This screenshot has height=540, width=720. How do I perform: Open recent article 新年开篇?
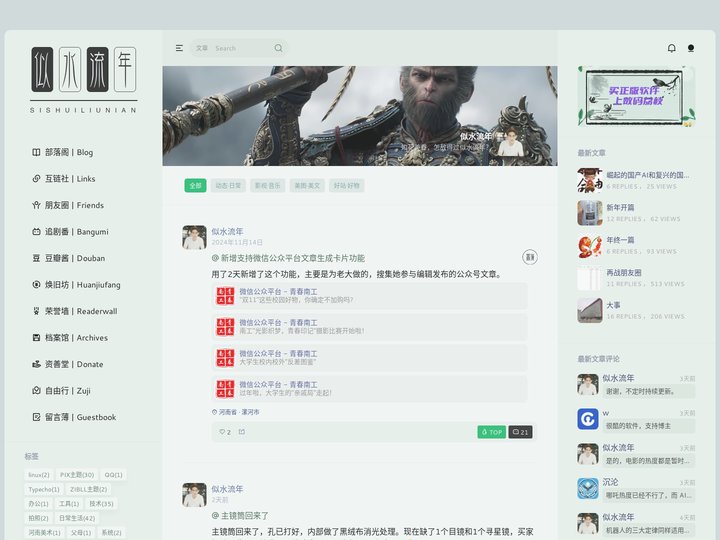pyautogui.click(x=620, y=208)
